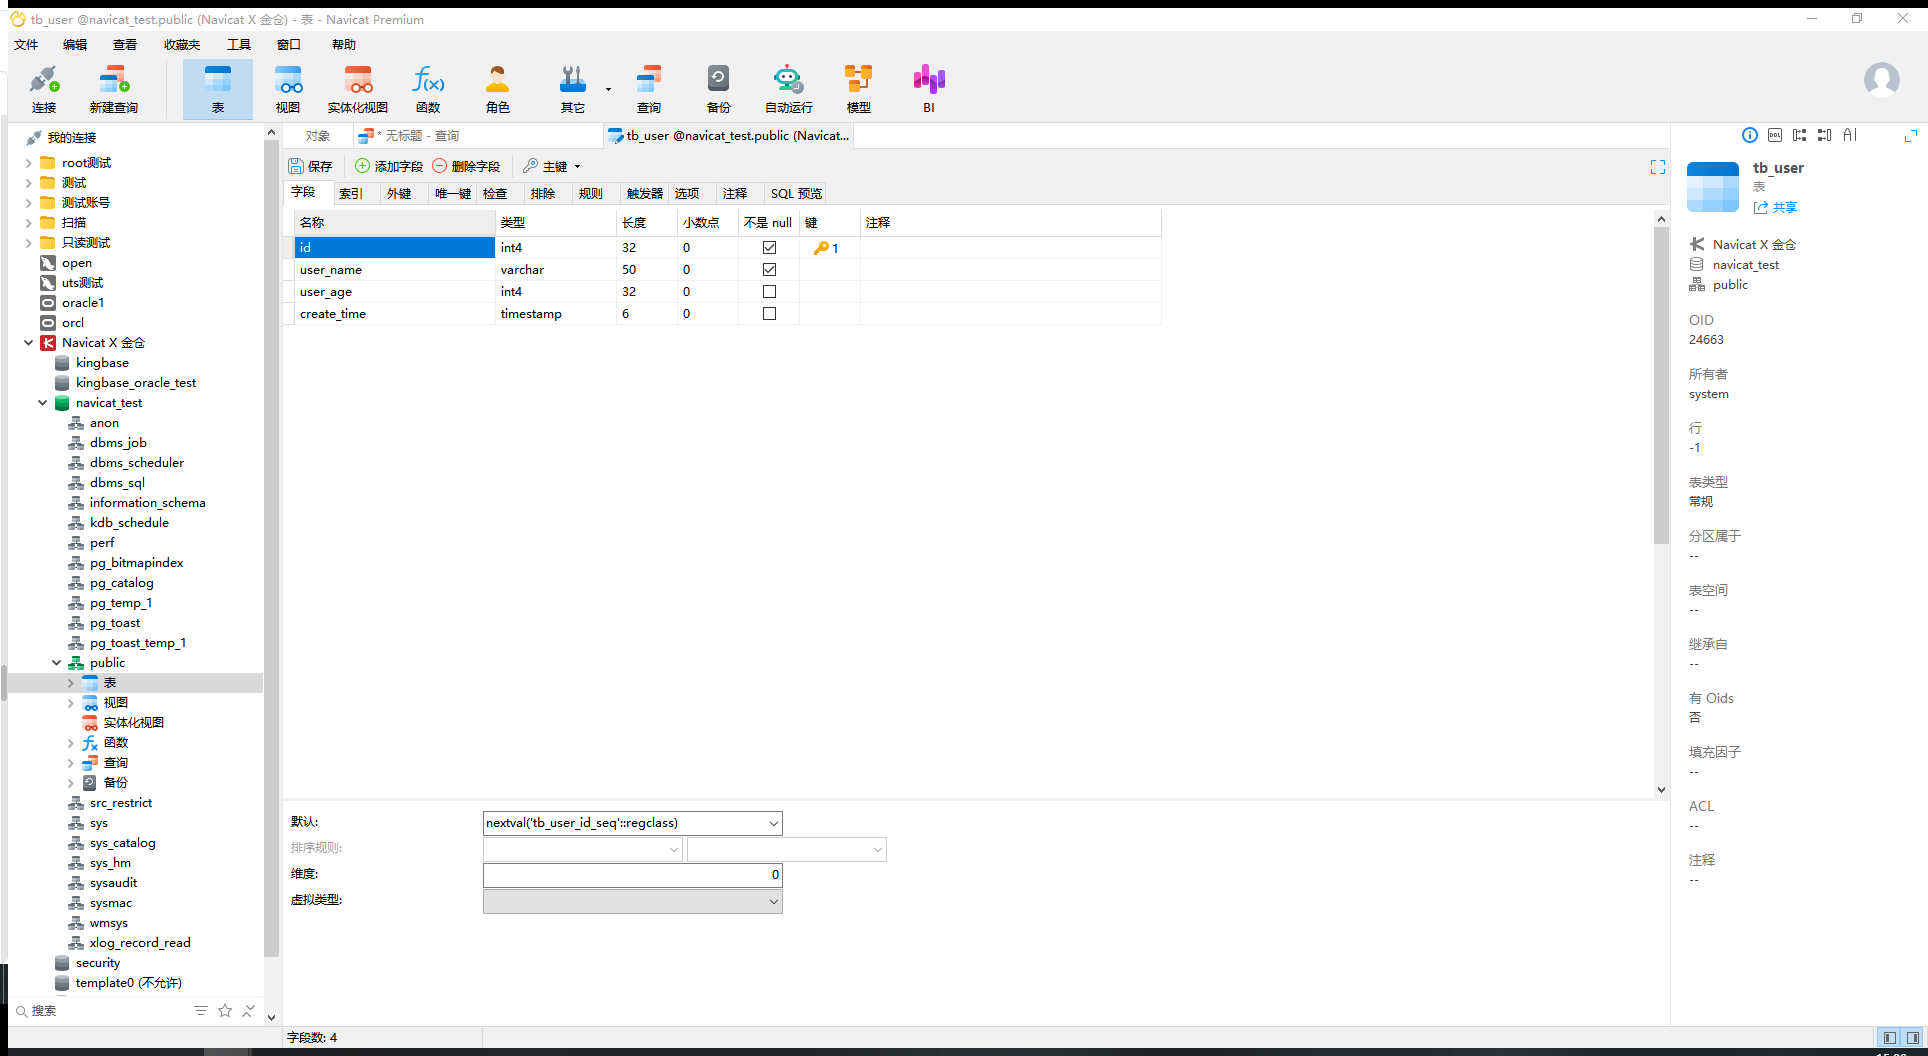Toggle not-null checkbox for user_name field
This screenshot has height=1056, width=1928.
point(769,270)
